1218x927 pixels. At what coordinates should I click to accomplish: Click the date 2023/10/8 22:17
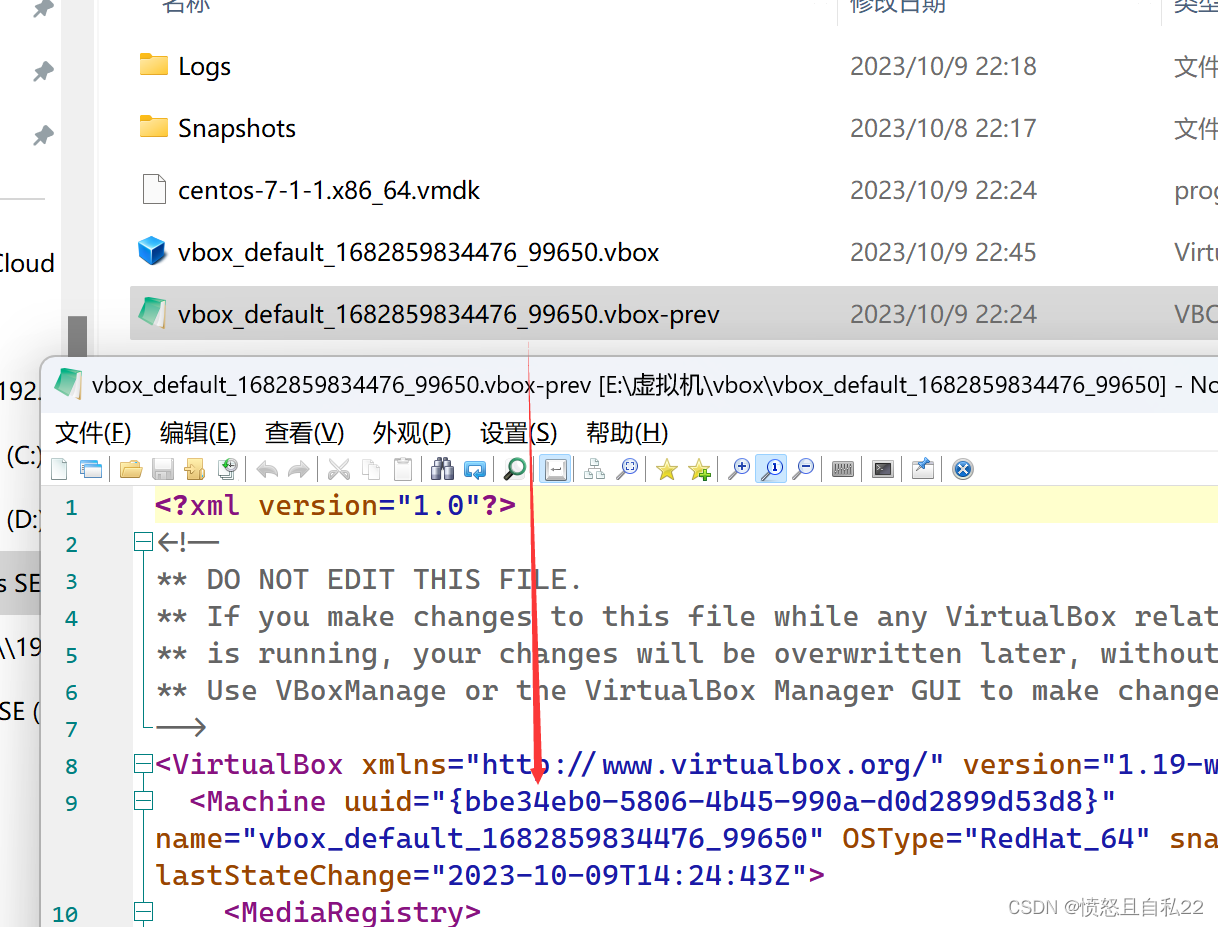[943, 129]
